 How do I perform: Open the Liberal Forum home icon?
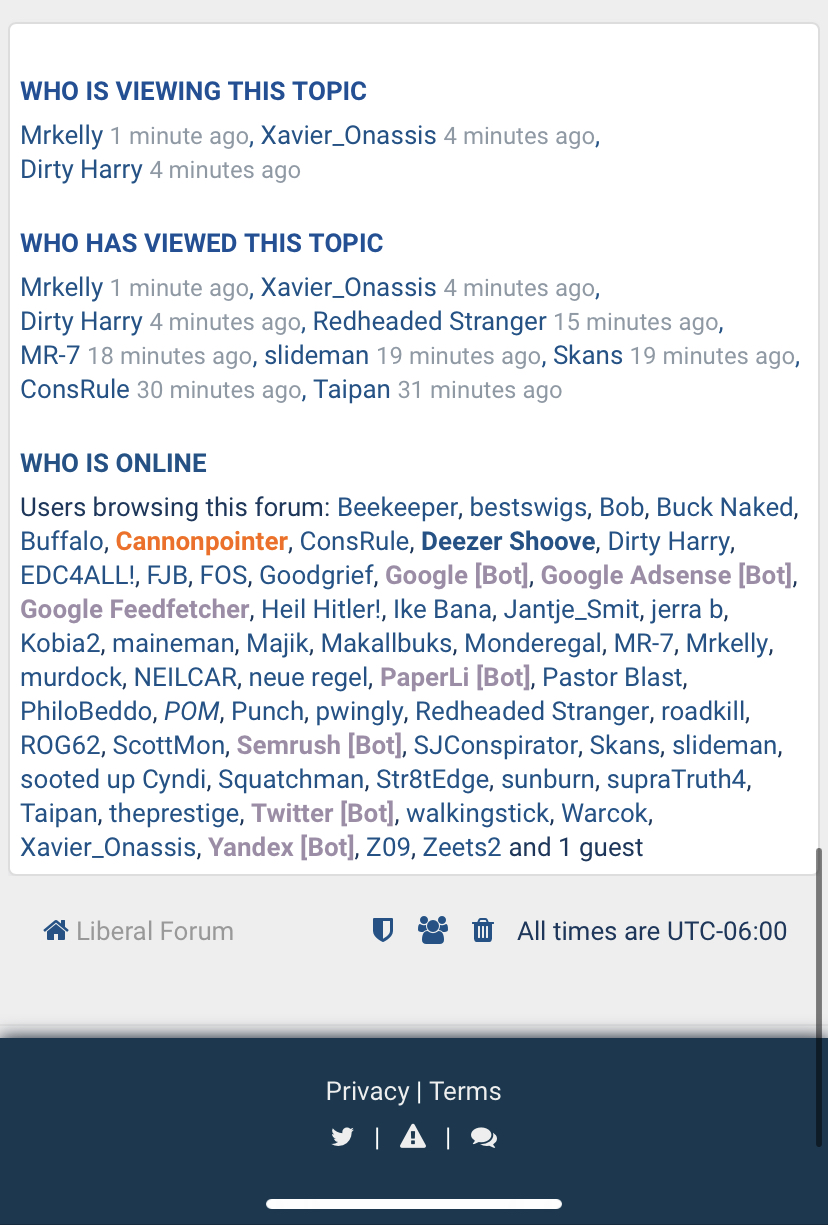pyautogui.click(x=56, y=931)
